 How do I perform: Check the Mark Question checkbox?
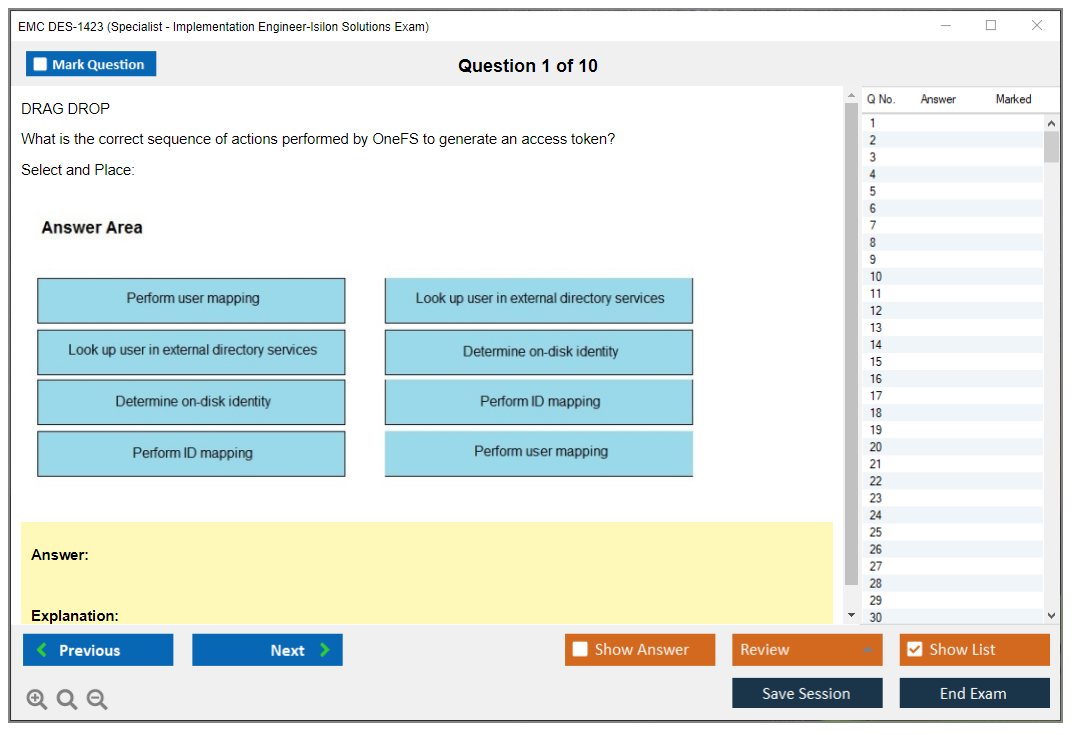click(x=40, y=65)
